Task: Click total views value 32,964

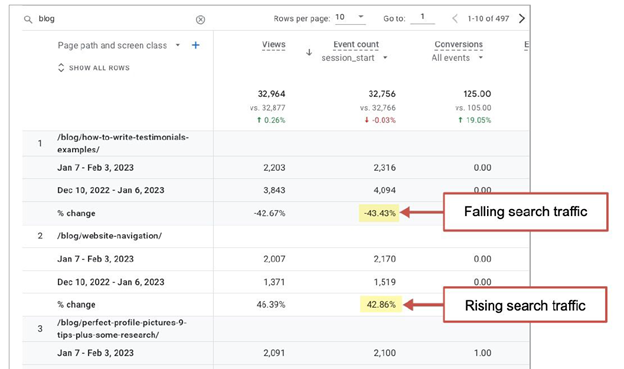Action: (271, 94)
